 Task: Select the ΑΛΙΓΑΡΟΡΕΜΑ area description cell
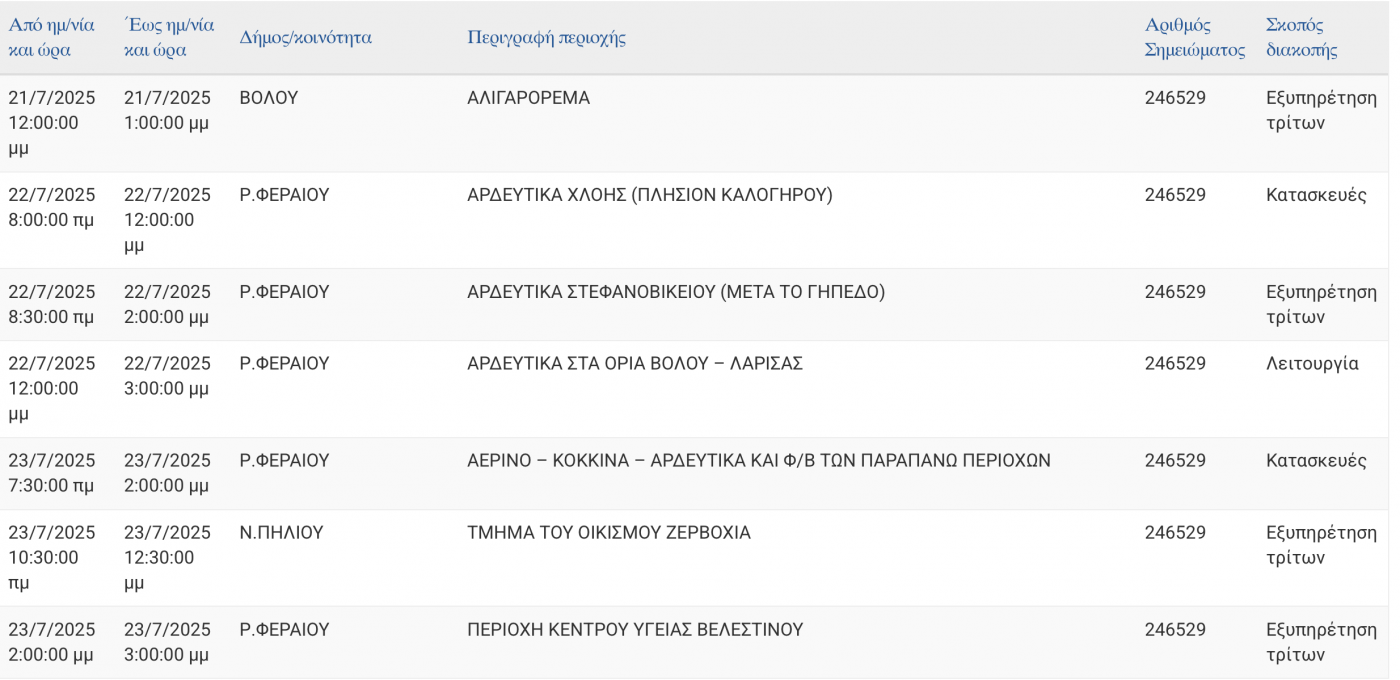tap(528, 98)
